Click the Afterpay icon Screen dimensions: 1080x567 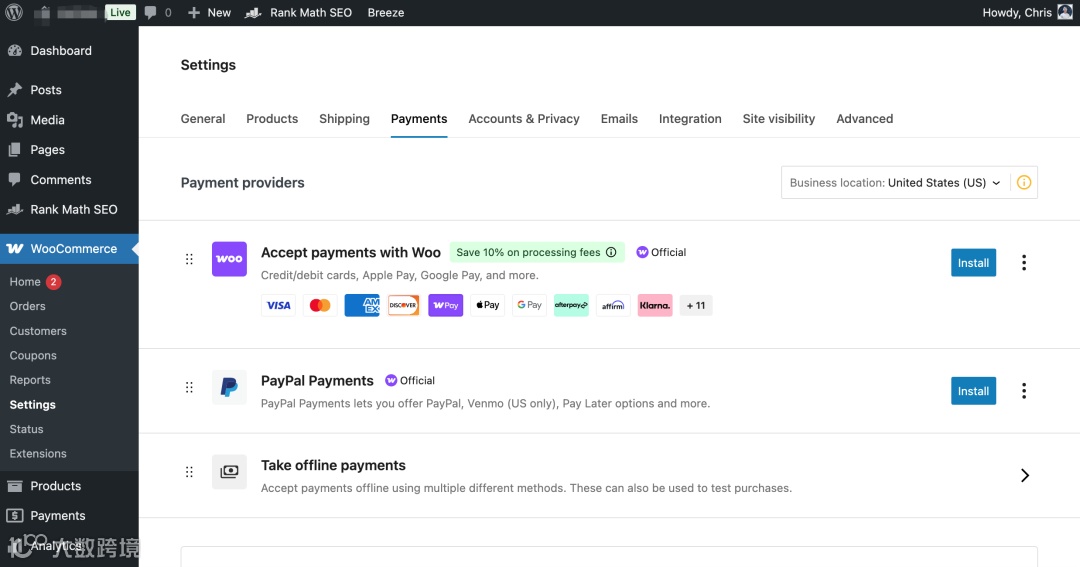(x=571, y=305)
